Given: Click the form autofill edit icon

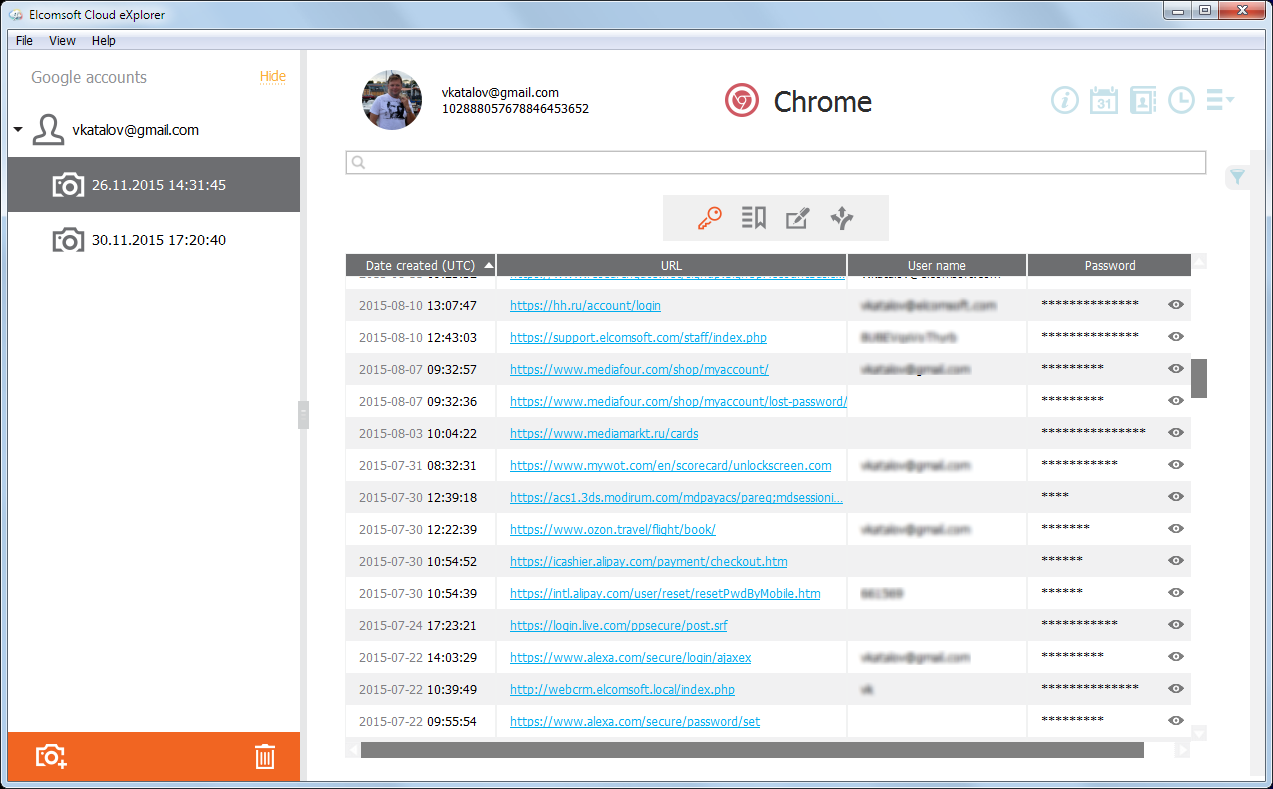Looking at the screenshot, I should point(797,219).
